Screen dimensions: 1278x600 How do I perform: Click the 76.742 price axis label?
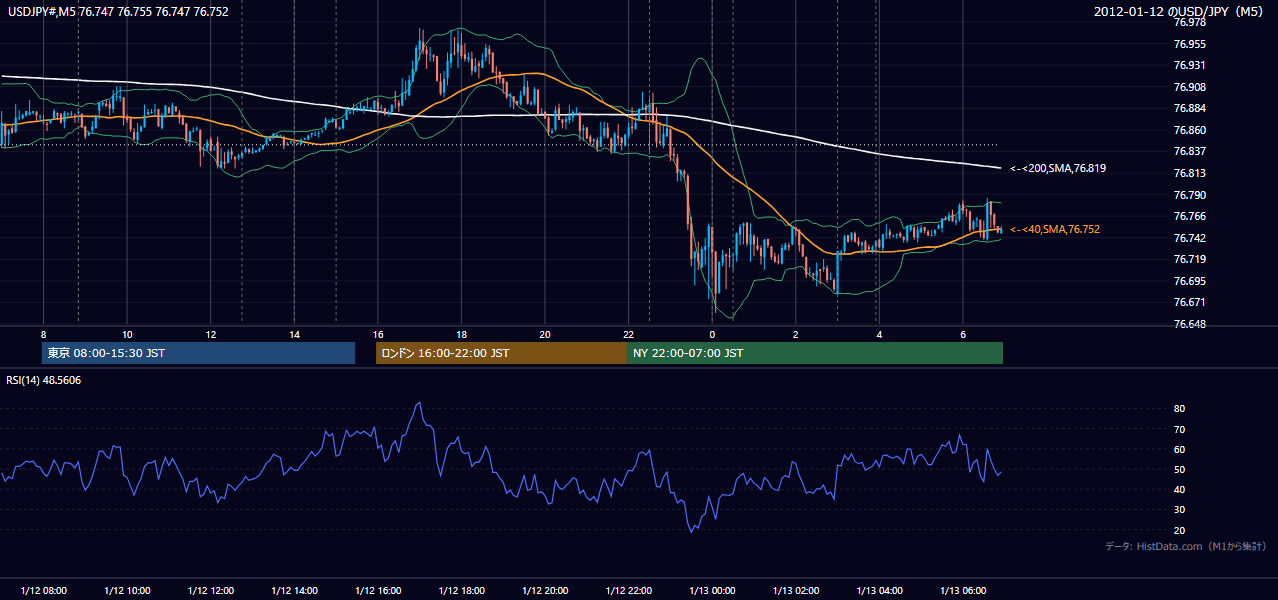click(1189, 238)
